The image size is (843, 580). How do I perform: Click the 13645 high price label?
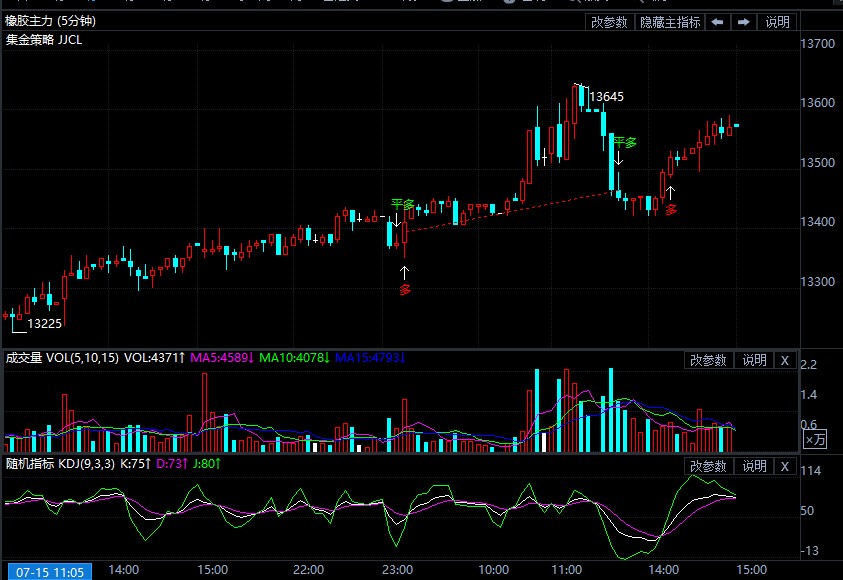click(606, 97)
